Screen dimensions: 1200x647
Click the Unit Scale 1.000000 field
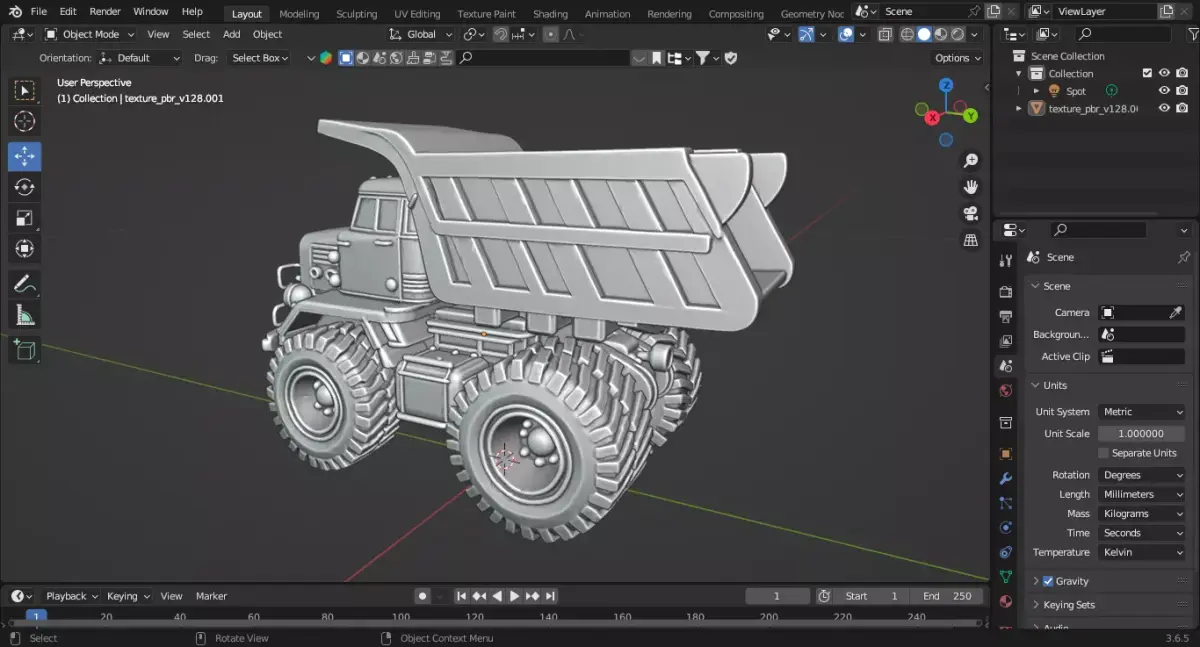tap(1142, 434)
